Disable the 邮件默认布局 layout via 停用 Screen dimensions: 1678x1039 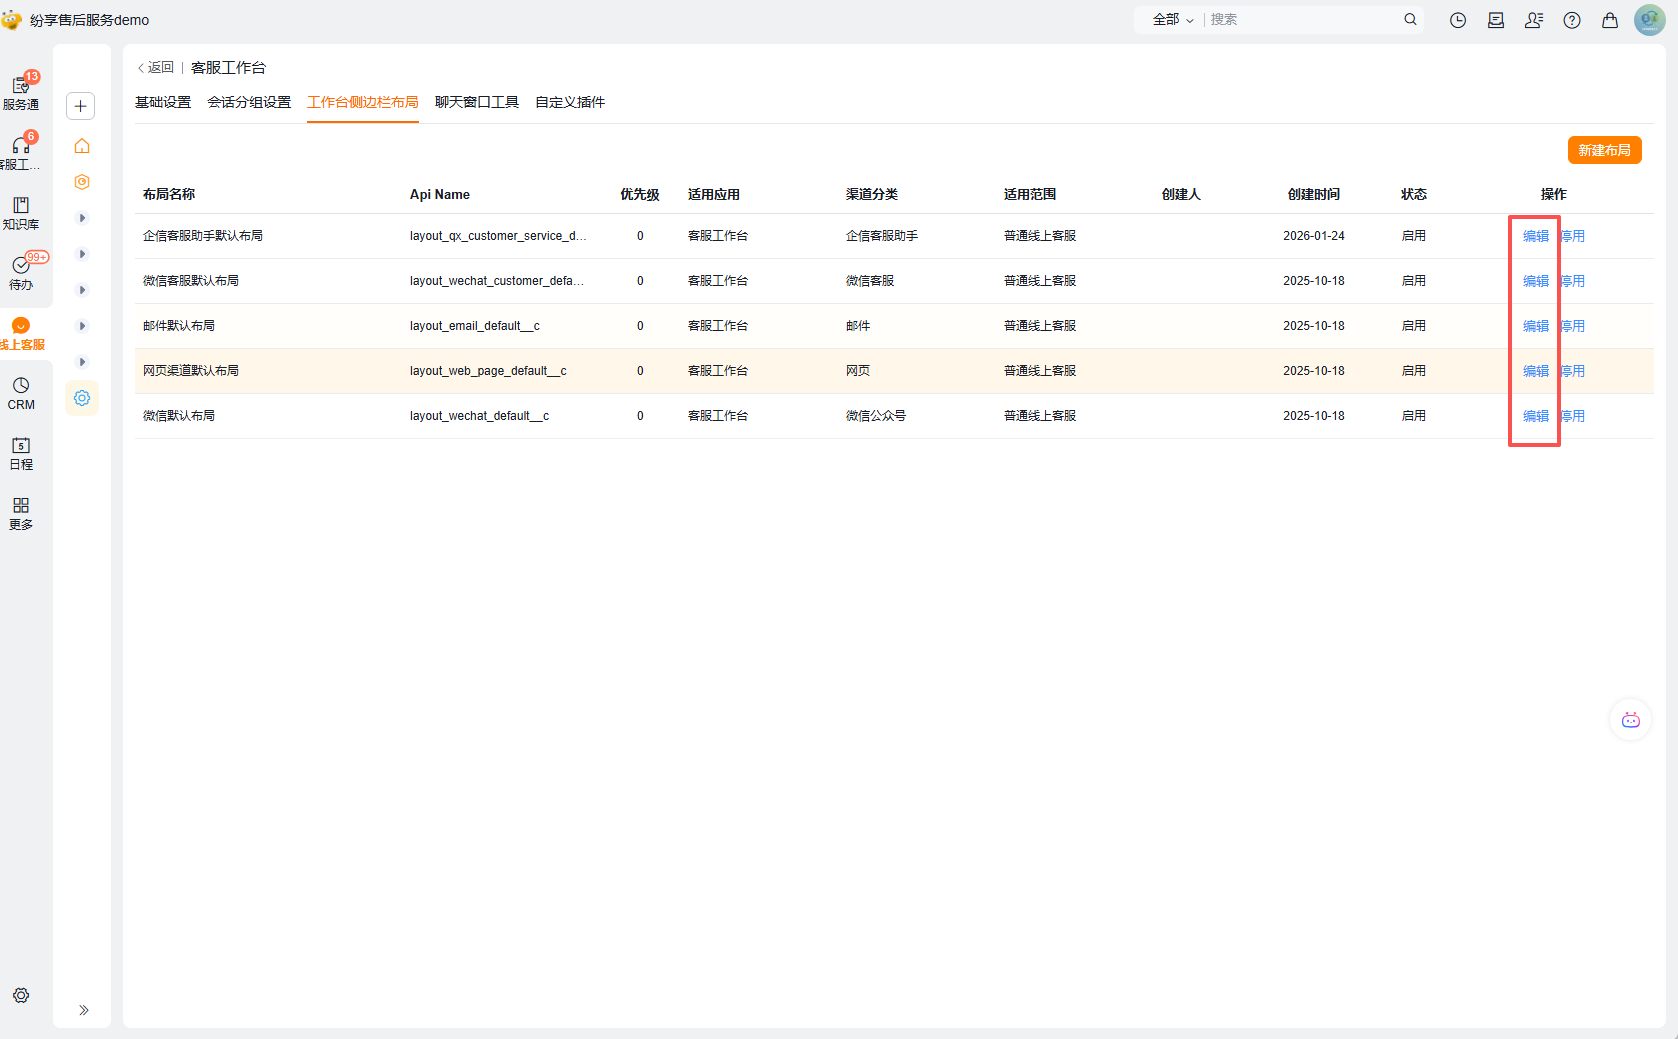tap(1573, 326)
